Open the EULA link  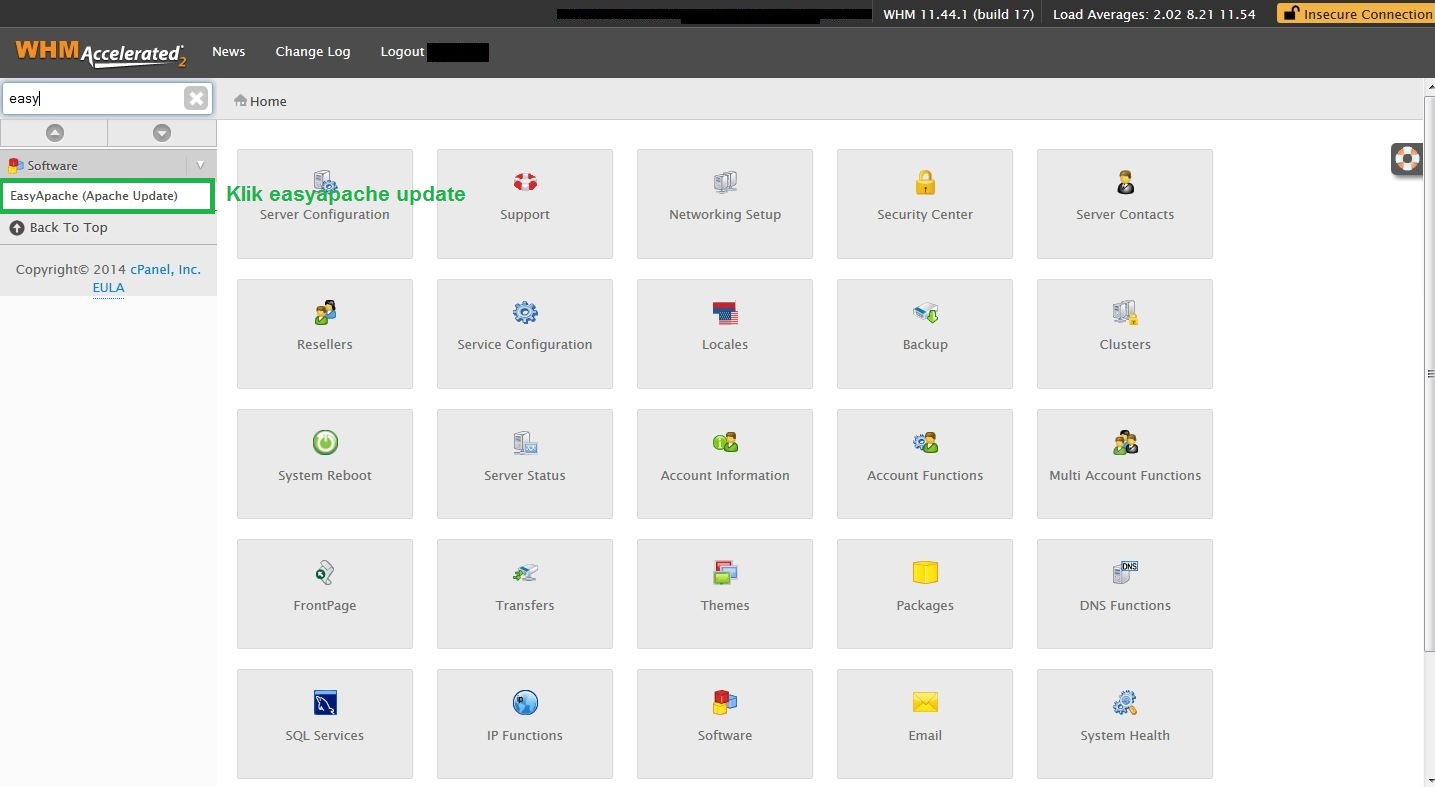point(107,287)
